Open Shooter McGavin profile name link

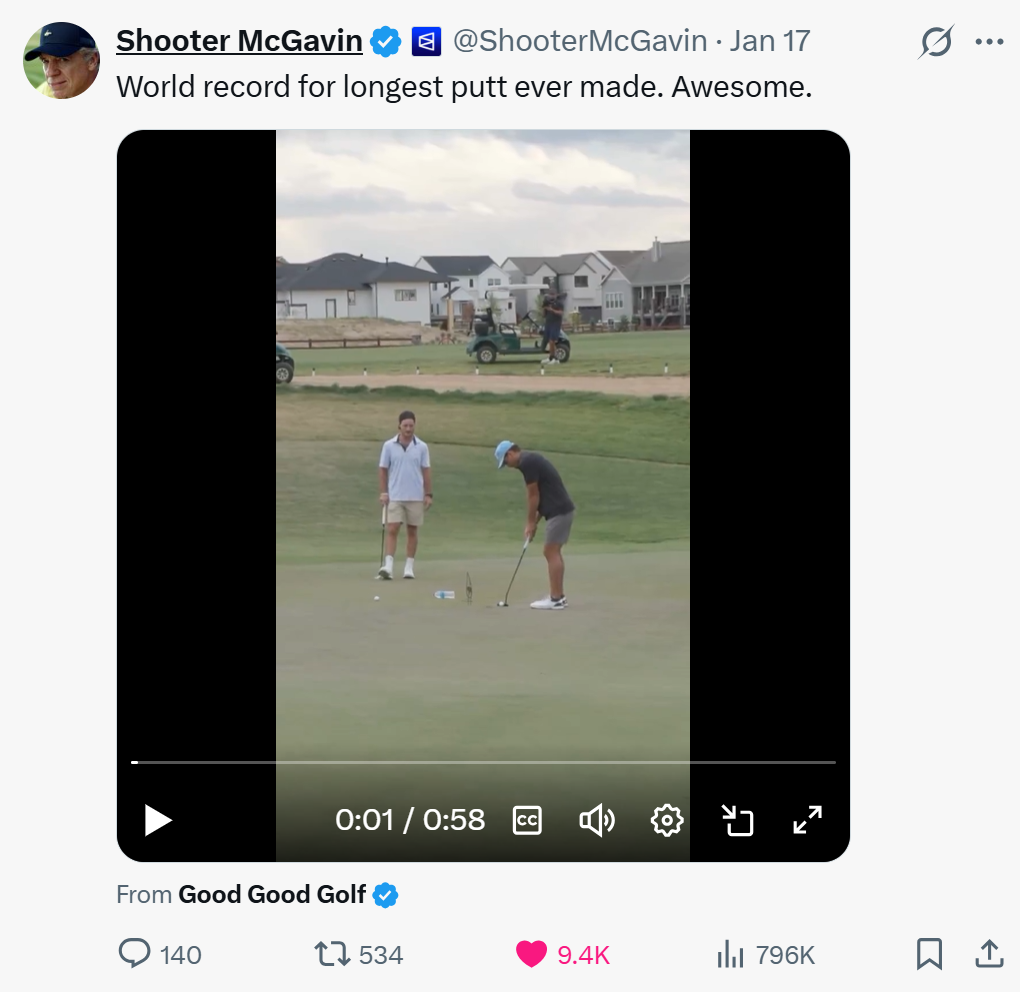pos(239,41)
